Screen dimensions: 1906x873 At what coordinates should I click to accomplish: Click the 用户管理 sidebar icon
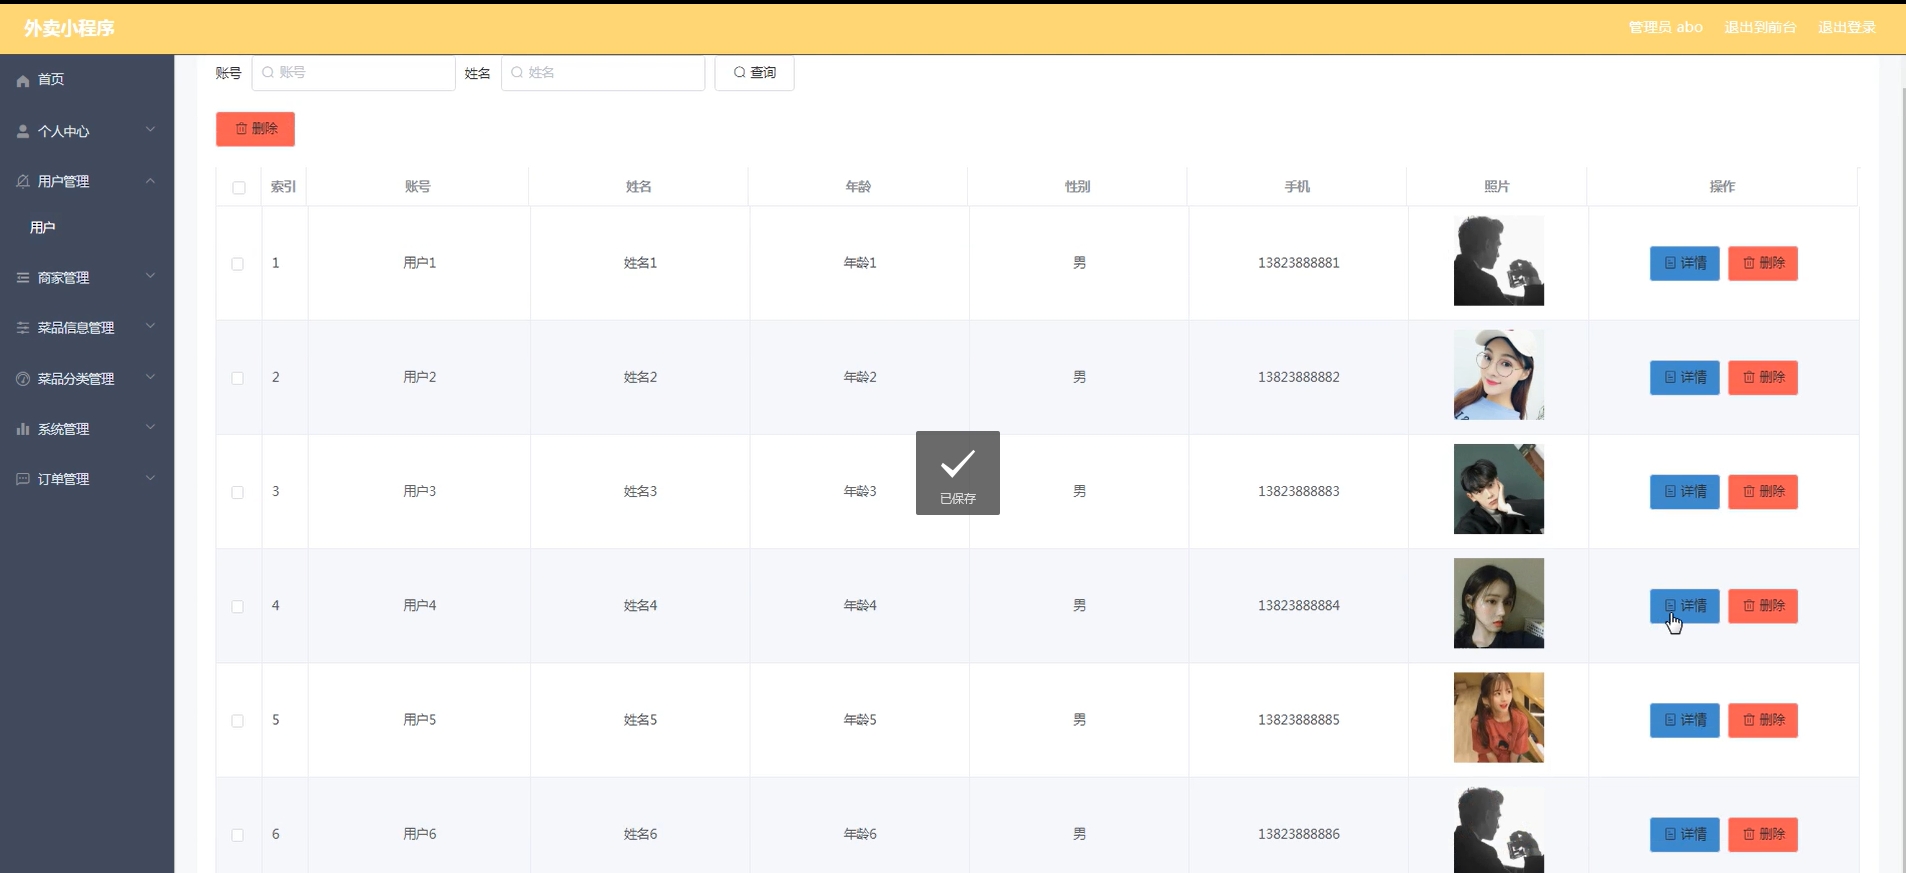(23, 181)
